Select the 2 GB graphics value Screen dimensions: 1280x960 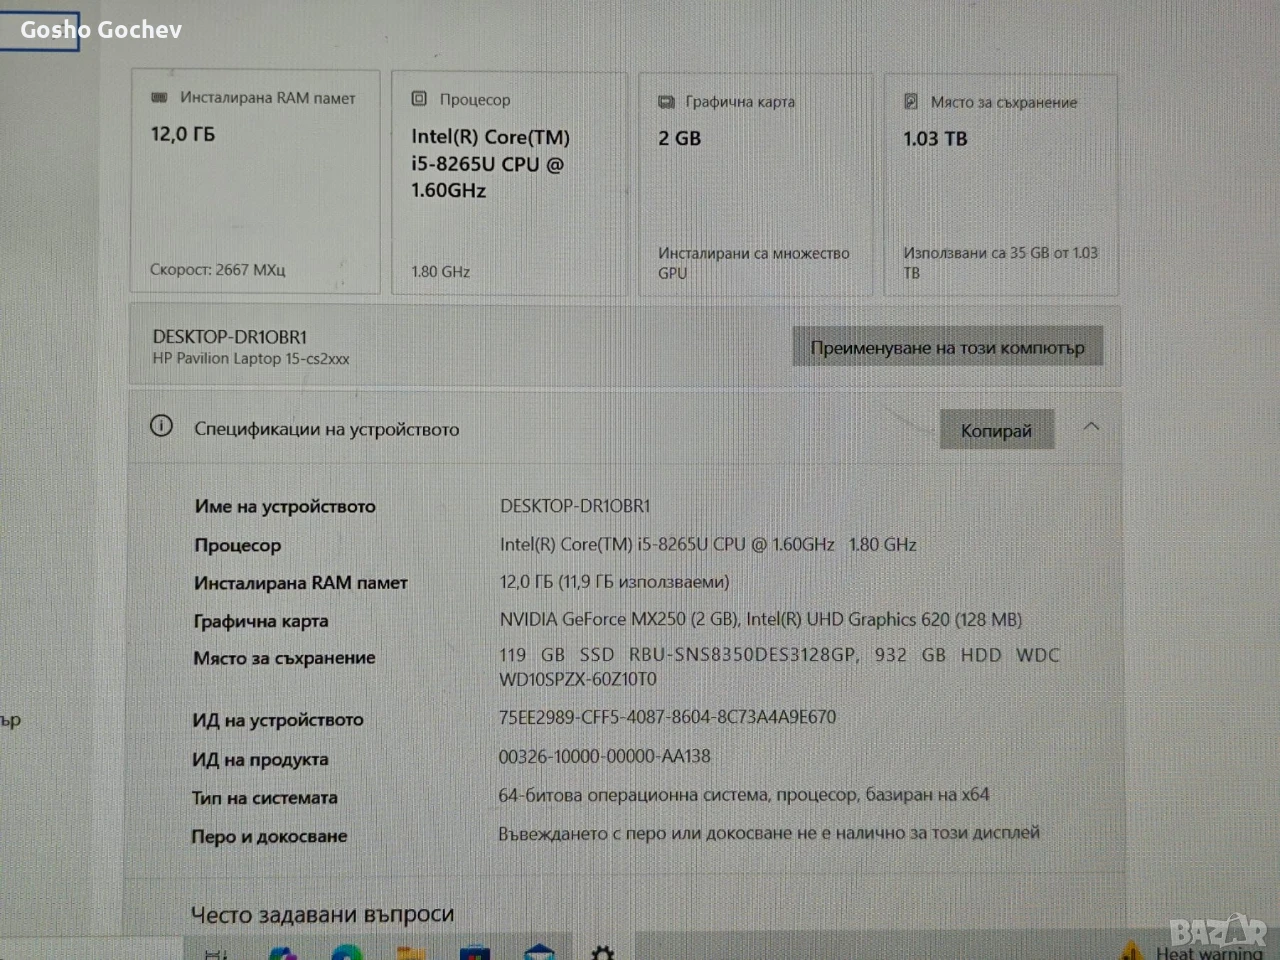(680, 138)
